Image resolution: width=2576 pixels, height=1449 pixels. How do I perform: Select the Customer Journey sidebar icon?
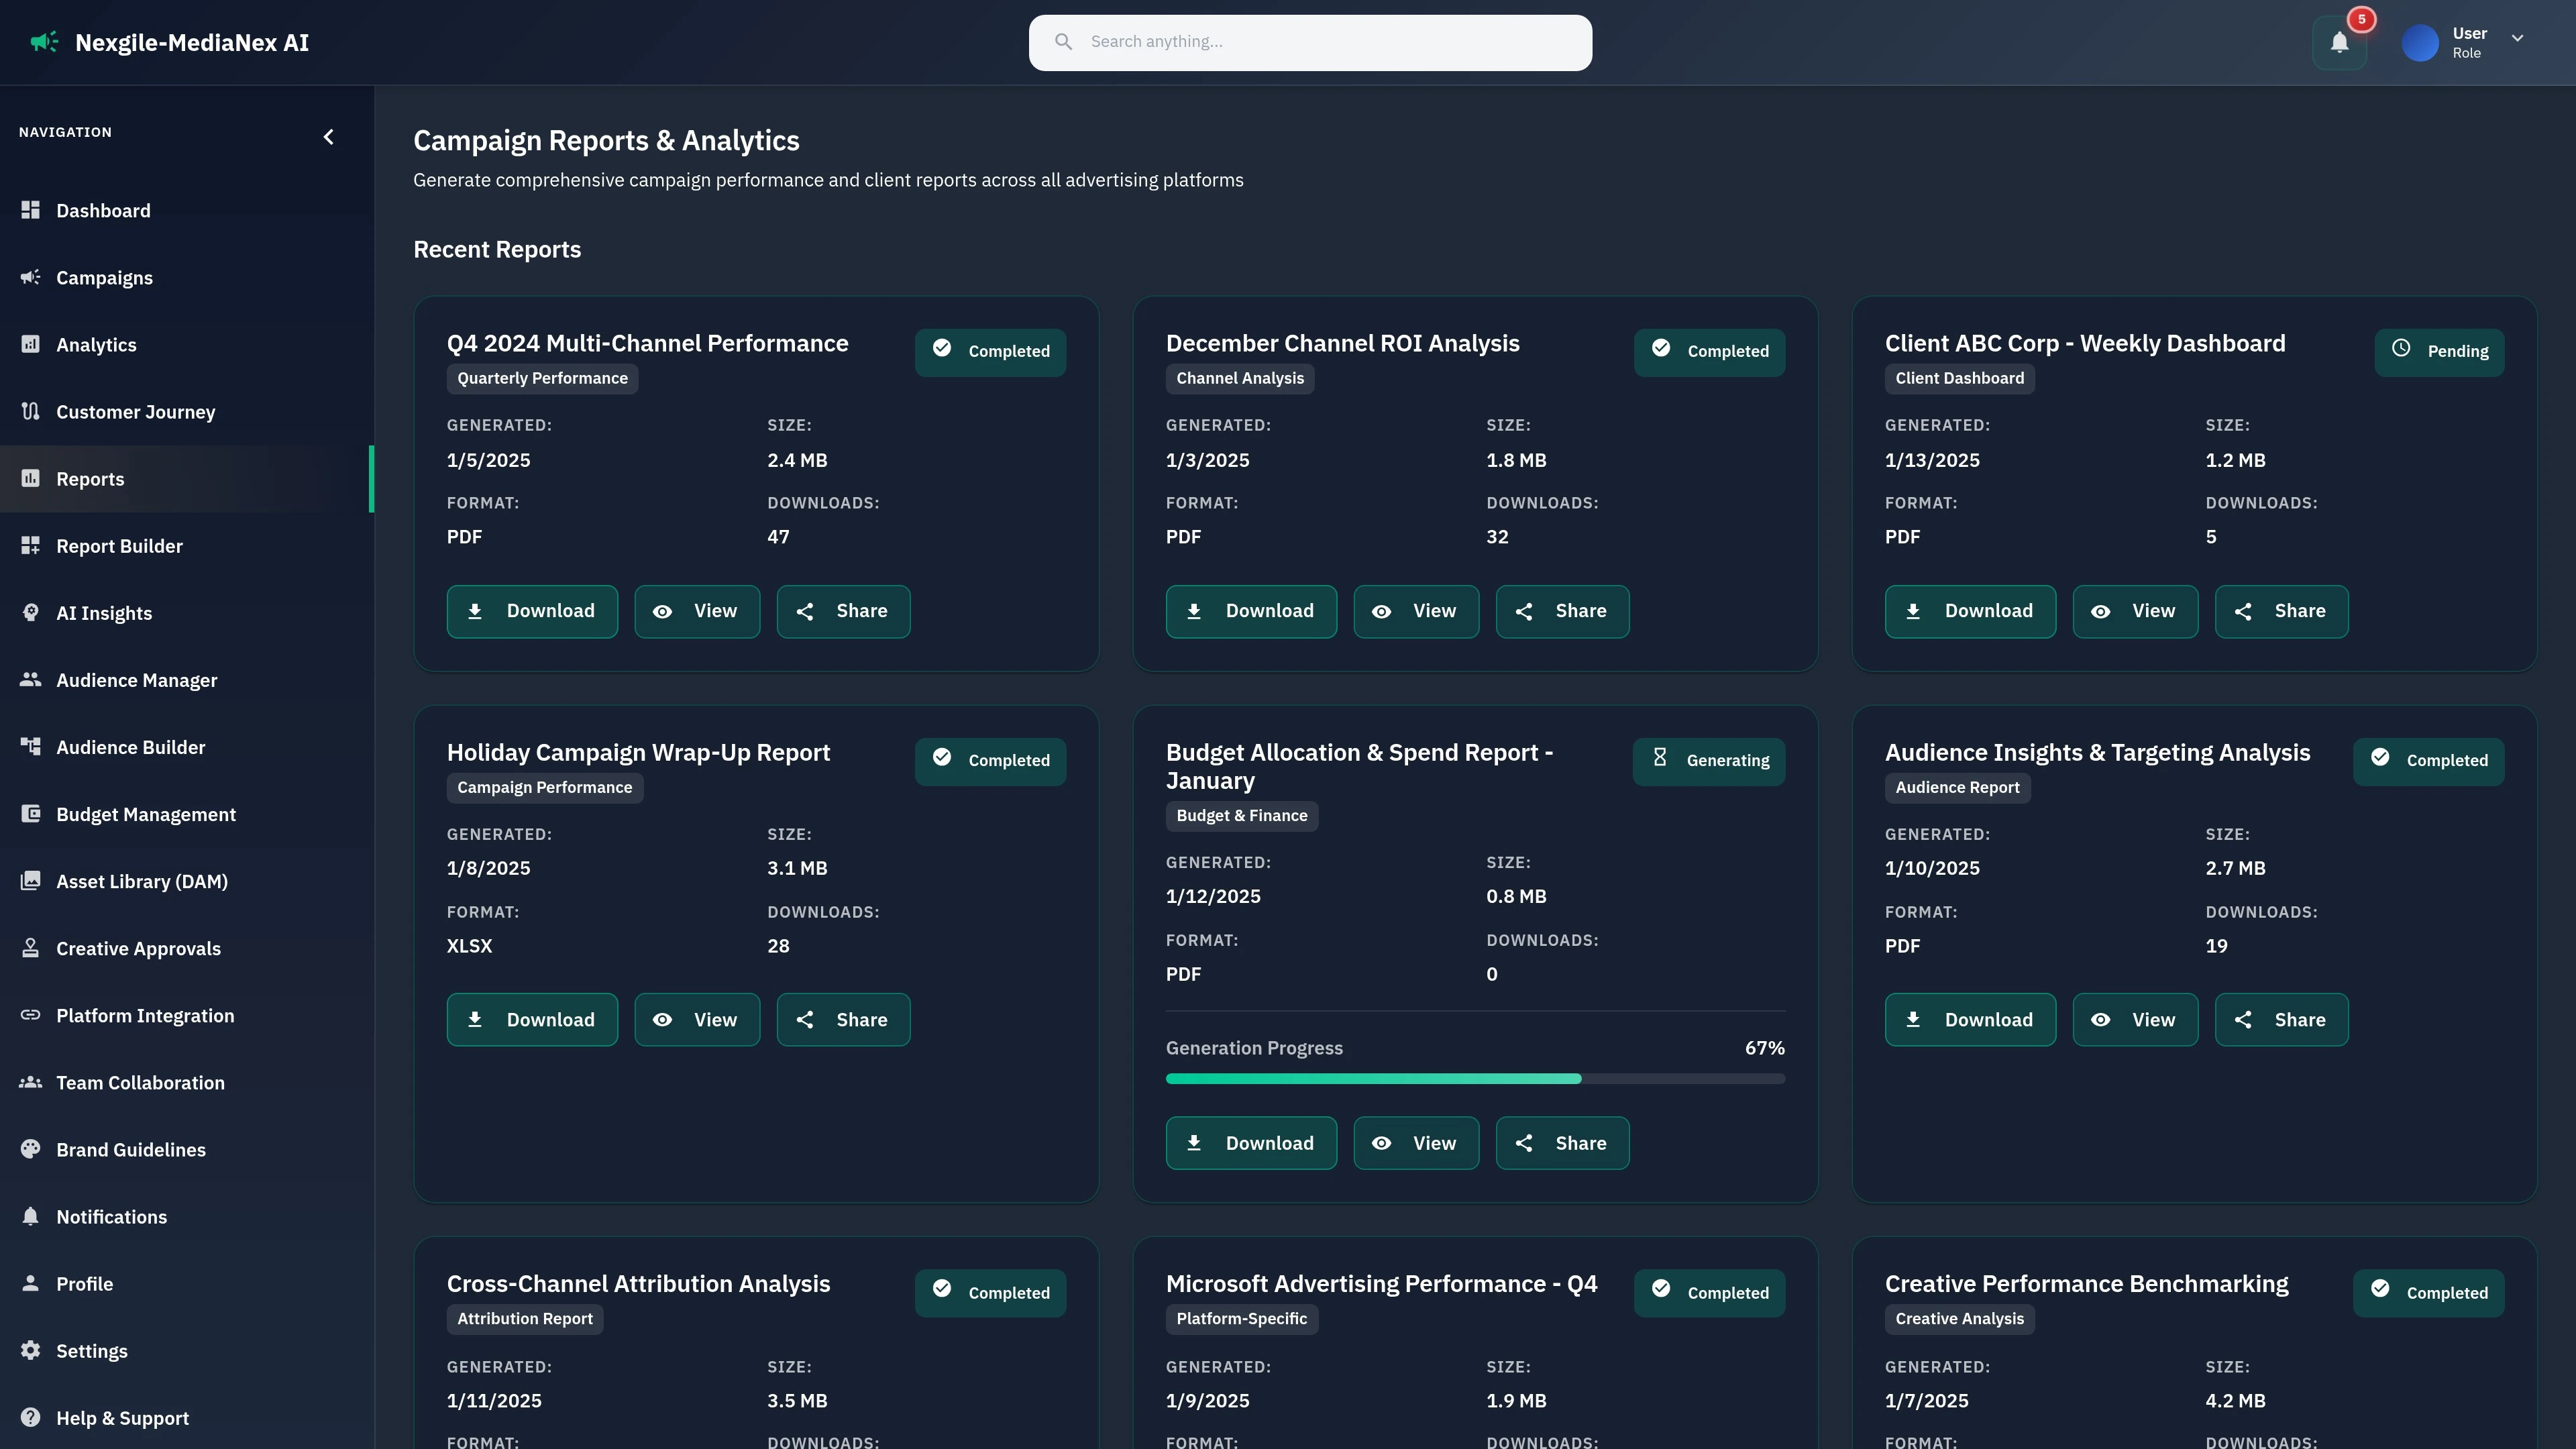tap(30, 411)
